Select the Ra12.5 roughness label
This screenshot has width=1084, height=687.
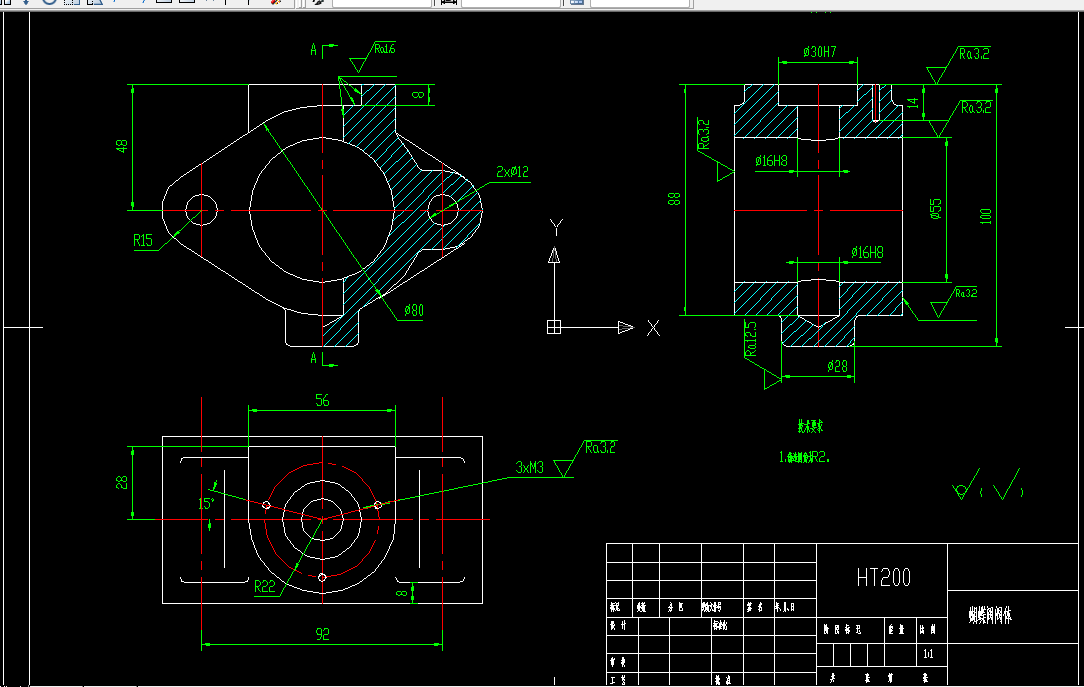point(751,339)
